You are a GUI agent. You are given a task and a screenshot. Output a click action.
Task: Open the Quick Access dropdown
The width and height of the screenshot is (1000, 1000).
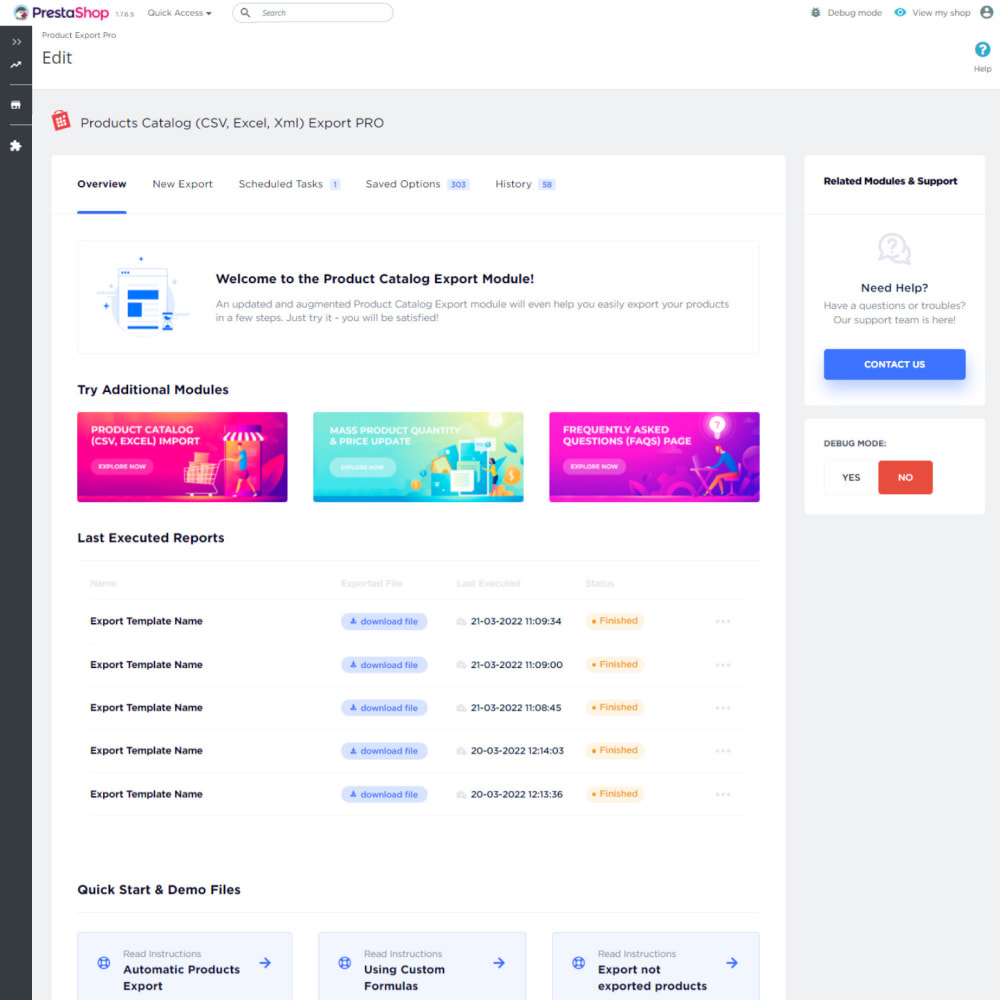[x=180, y=13]
